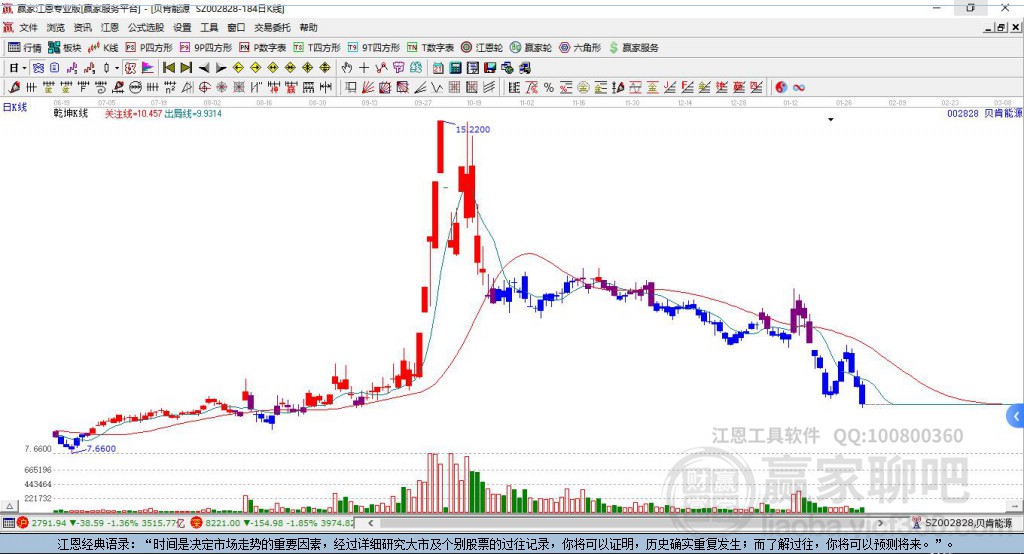Select the red fan lines tool
Viewport: 1024px width, 554px height.
368,87
